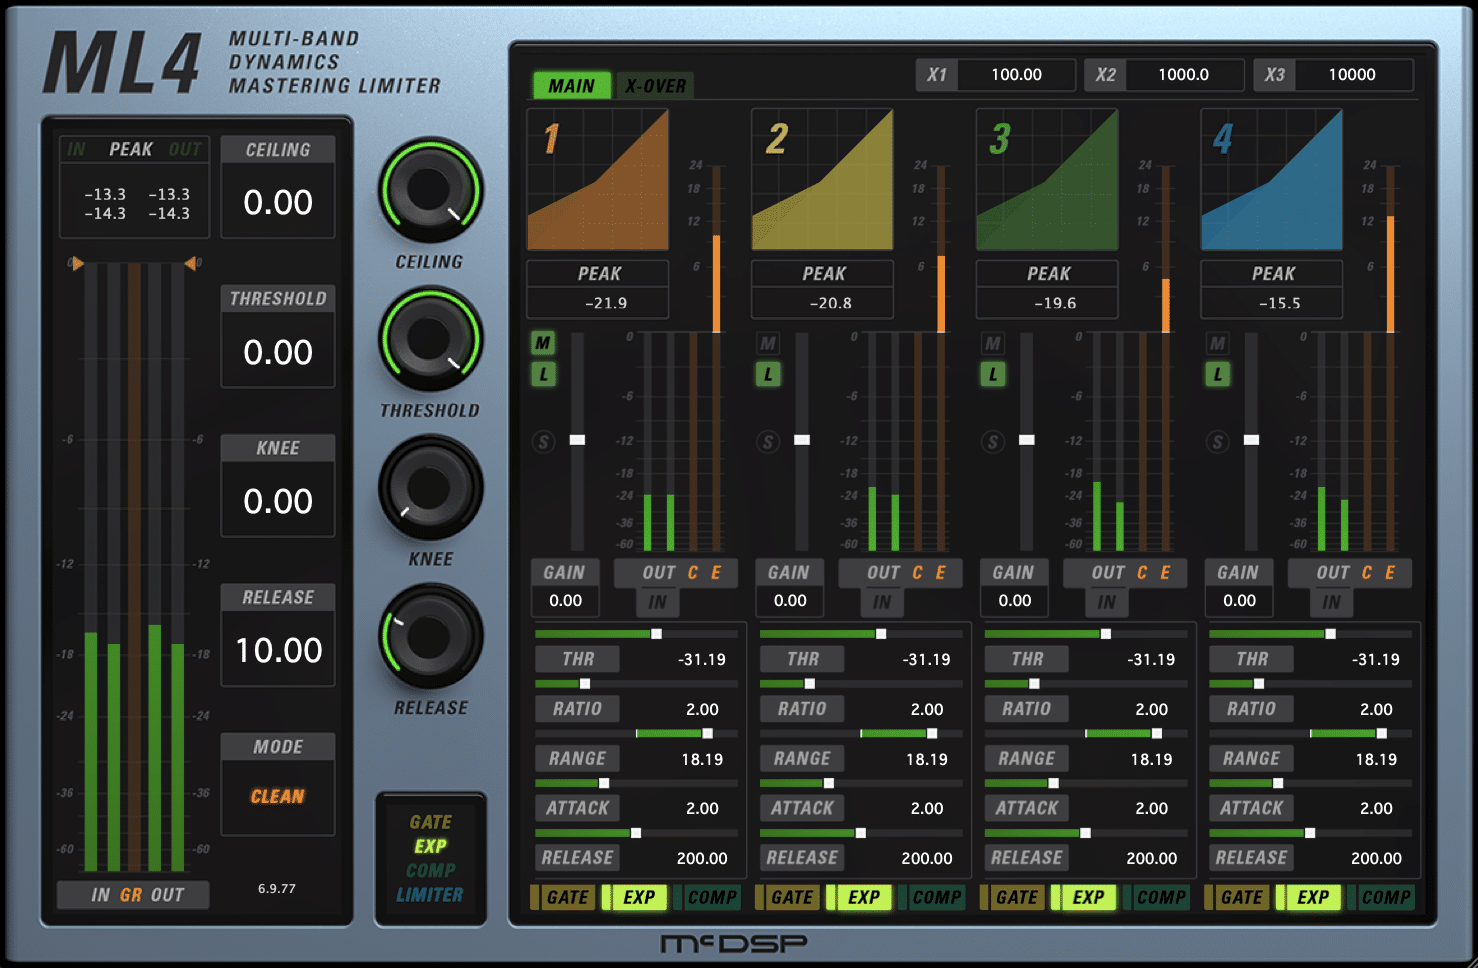Click the LIMITER label in the mode indicator
The image size is (1478, 968).
(x=430, y=894)
